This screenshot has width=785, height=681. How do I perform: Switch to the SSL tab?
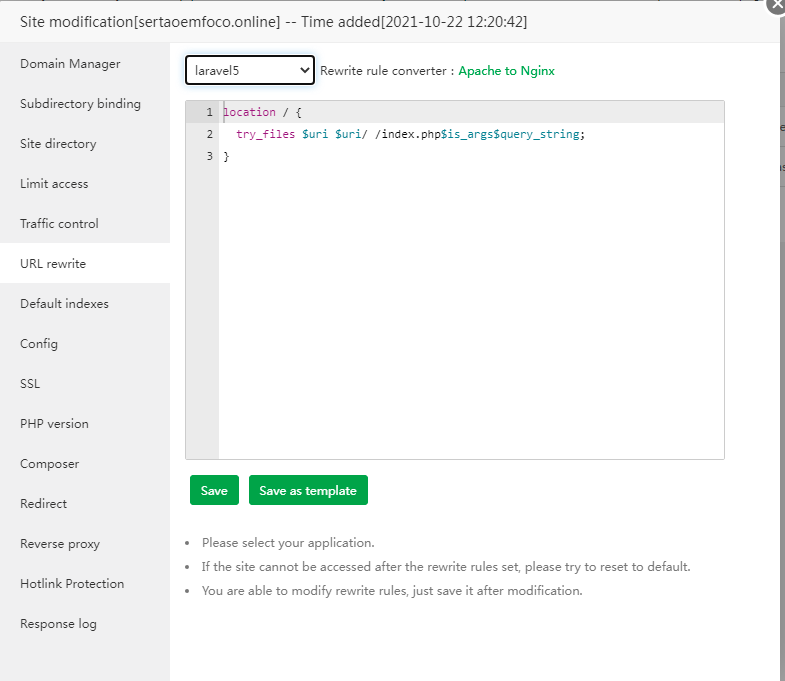30,384
